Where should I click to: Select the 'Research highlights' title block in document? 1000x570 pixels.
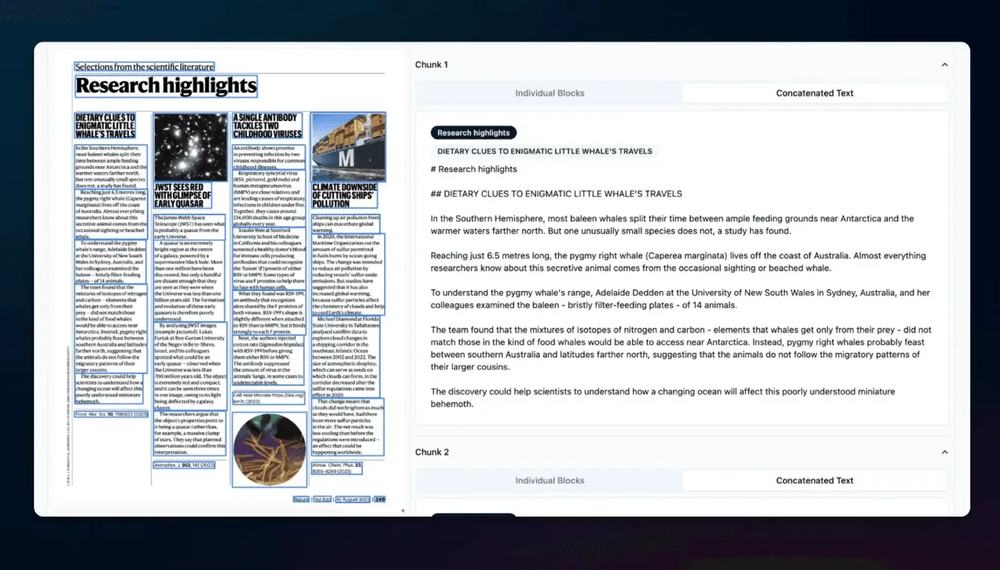[166, 86]
